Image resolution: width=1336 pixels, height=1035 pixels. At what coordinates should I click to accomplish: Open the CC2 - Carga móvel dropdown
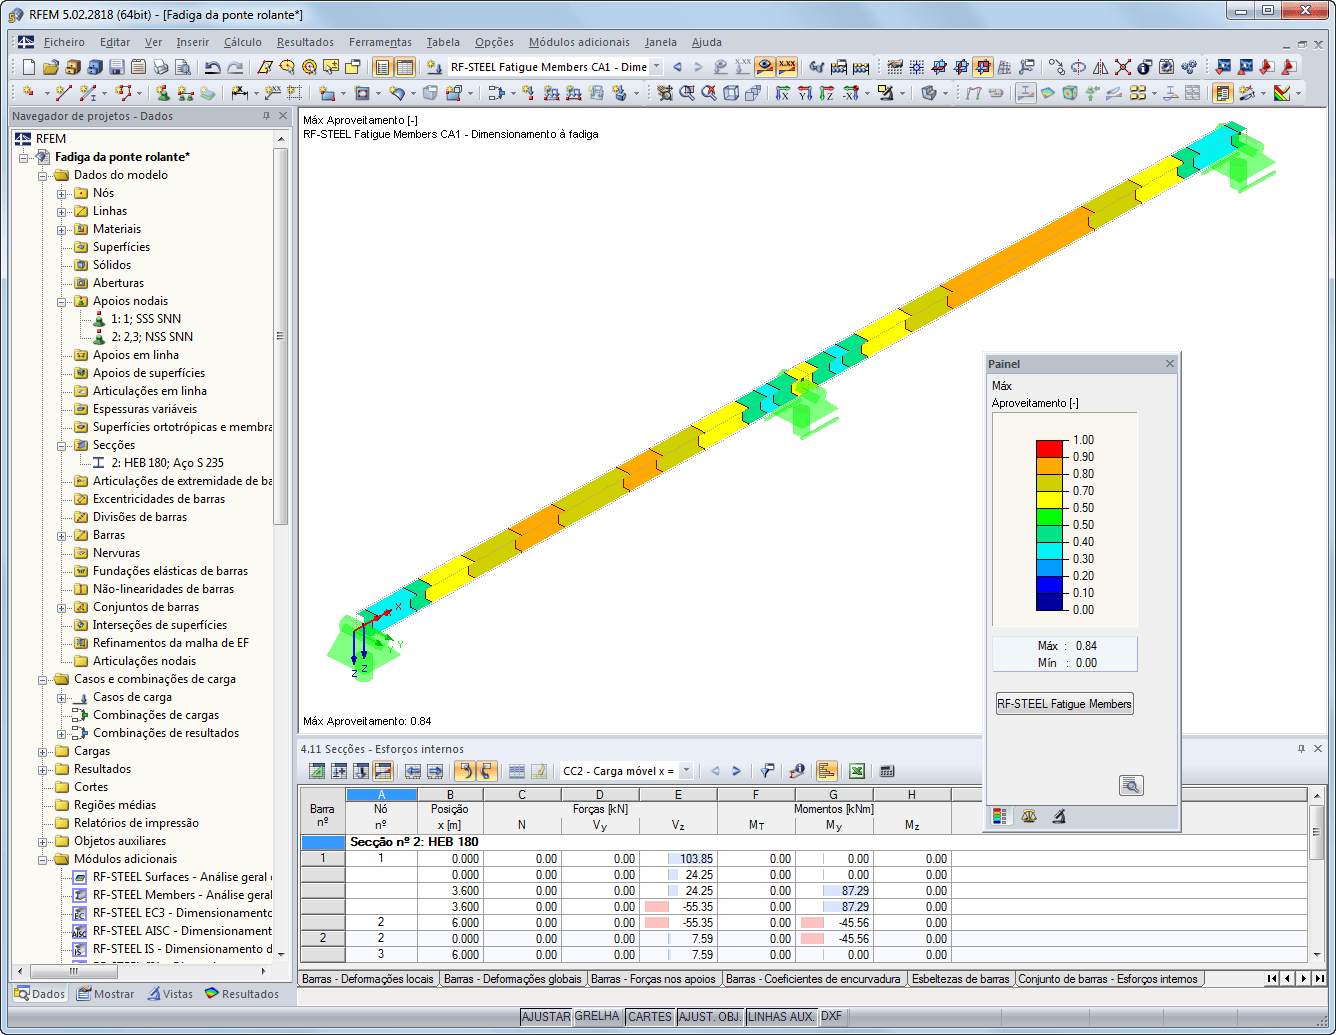[686, 771]
